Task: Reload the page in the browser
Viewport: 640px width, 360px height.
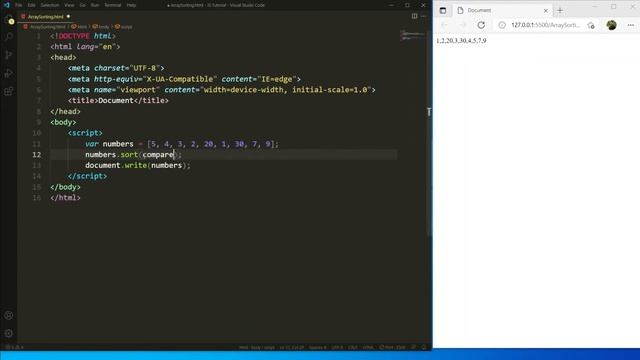Action: [481, 25]
